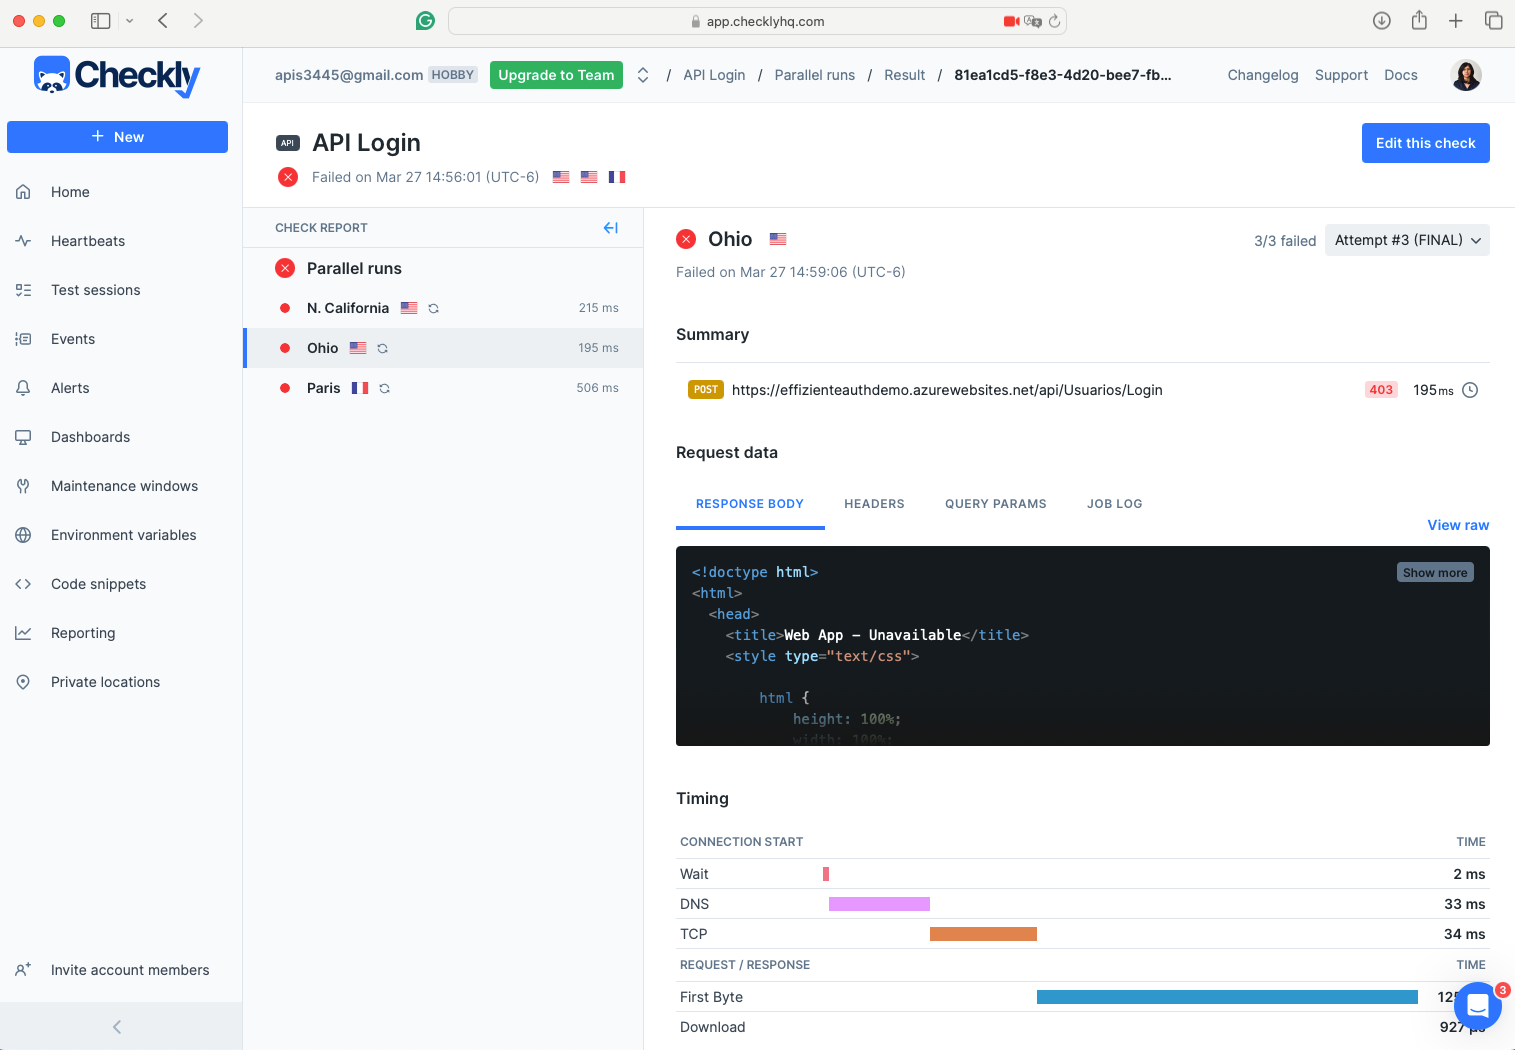The image size is (1515, 1050).
Task: Click the 3/3 failed label
Action: point(1285,241)
